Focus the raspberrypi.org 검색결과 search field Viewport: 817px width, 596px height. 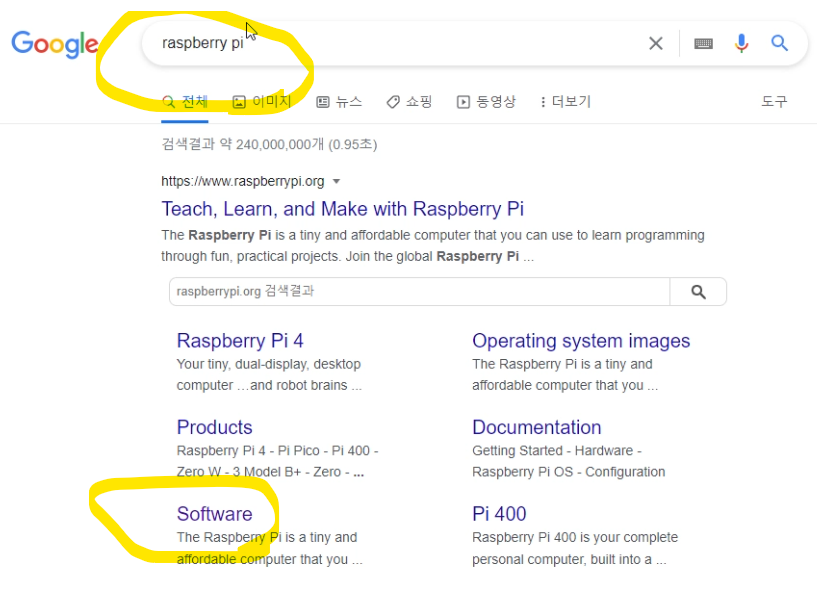point(419,292)
